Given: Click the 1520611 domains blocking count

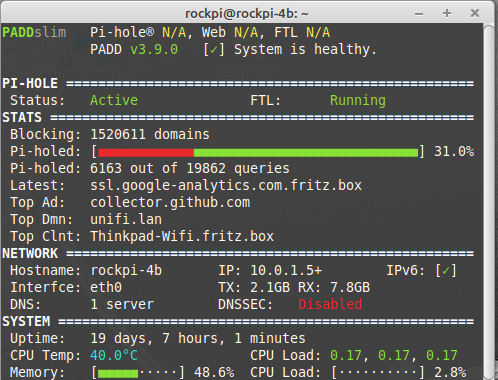Looking at the screenshot, I should [x=150, y=134].
